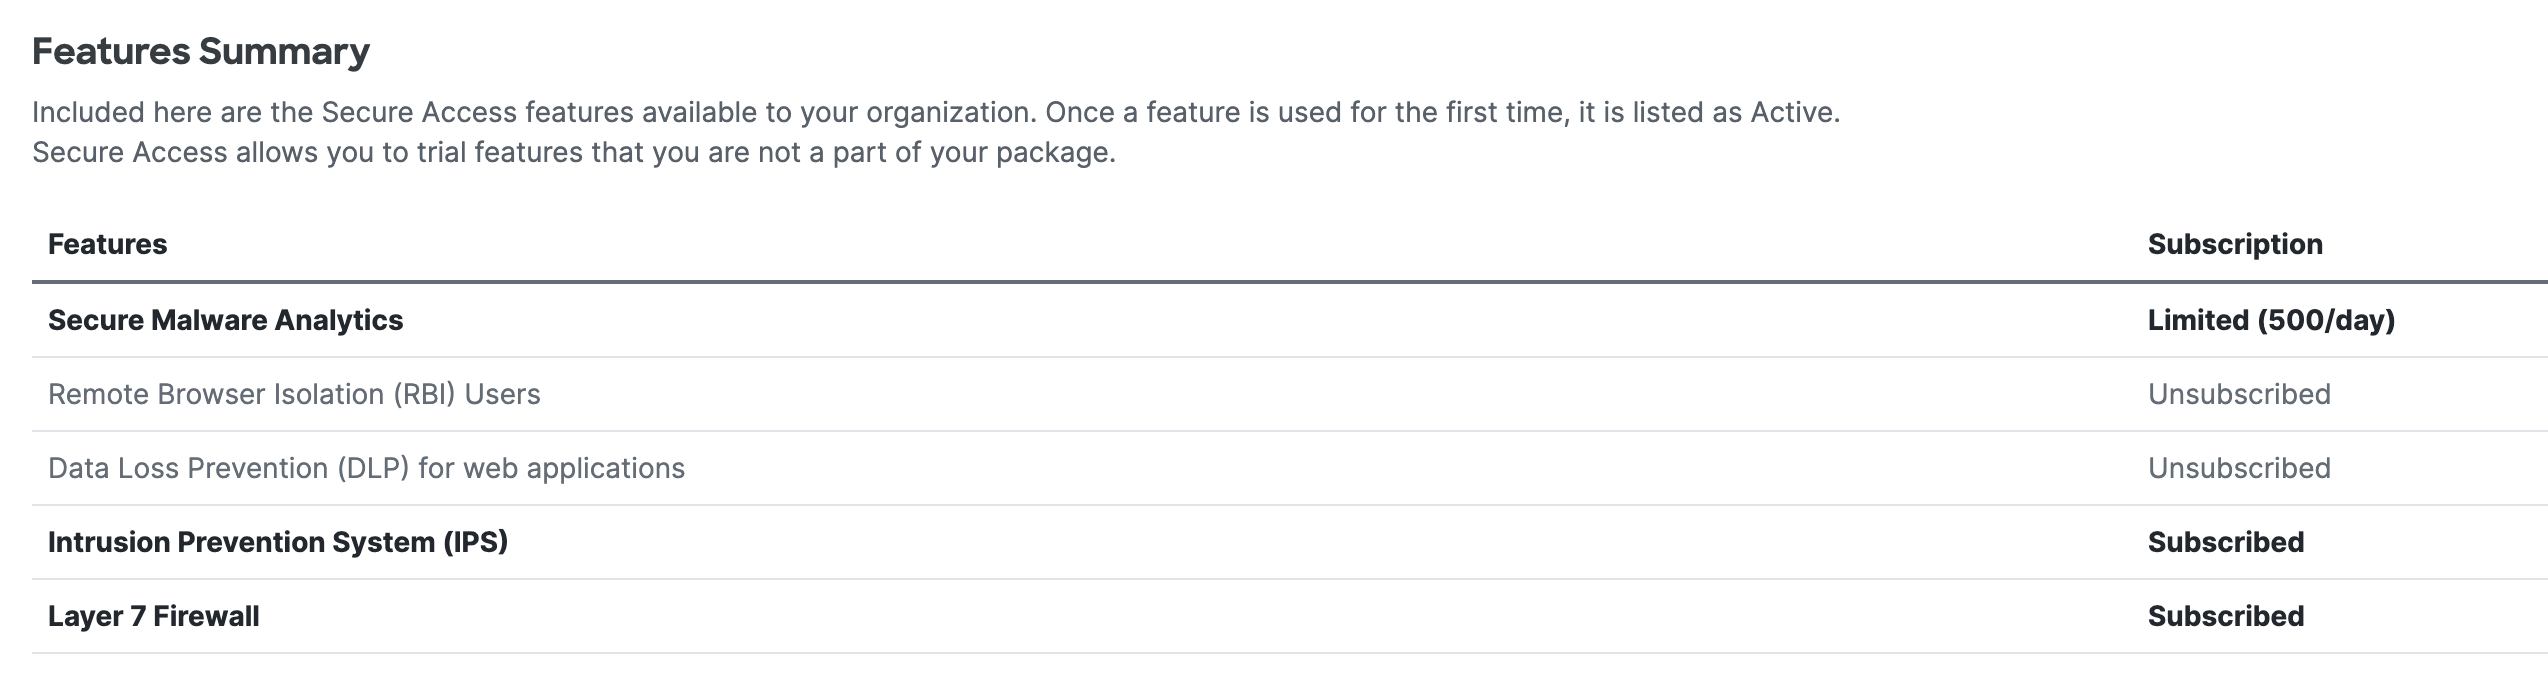Screen dimensions: 2548x694
Task: Select the Layer 7 Firewall feature name
Action: tap(153, 617)
